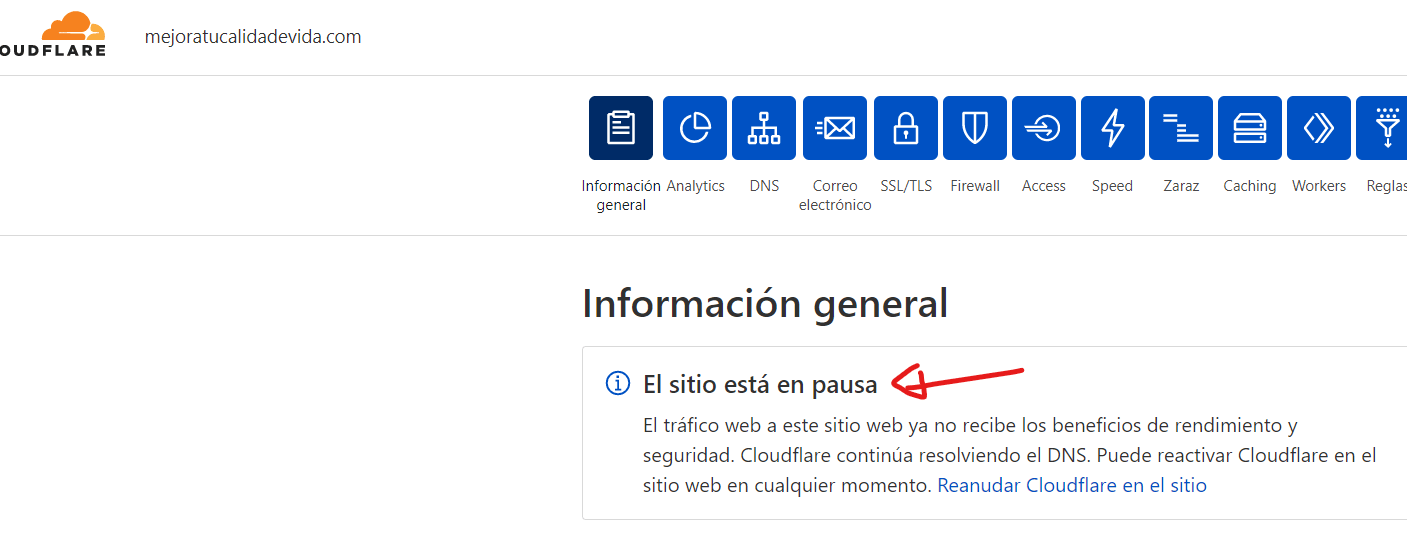
Task: Open the Caching drive icon
Action: click(1250, 128)
